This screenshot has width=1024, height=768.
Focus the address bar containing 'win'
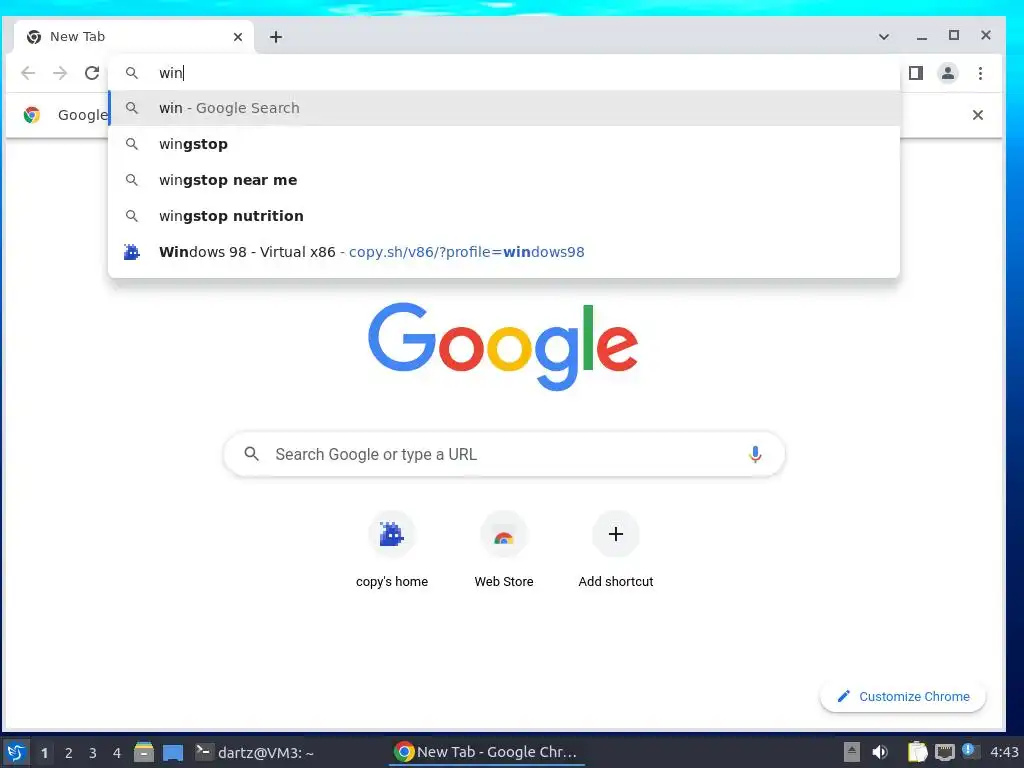[x=504, y=72]
